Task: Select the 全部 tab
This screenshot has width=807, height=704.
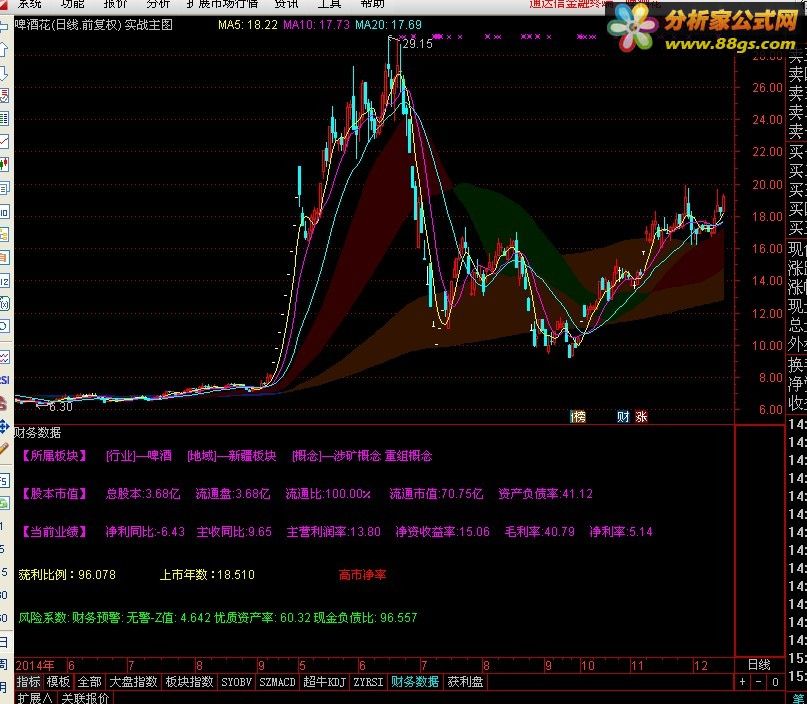Action: pos(89,682)
